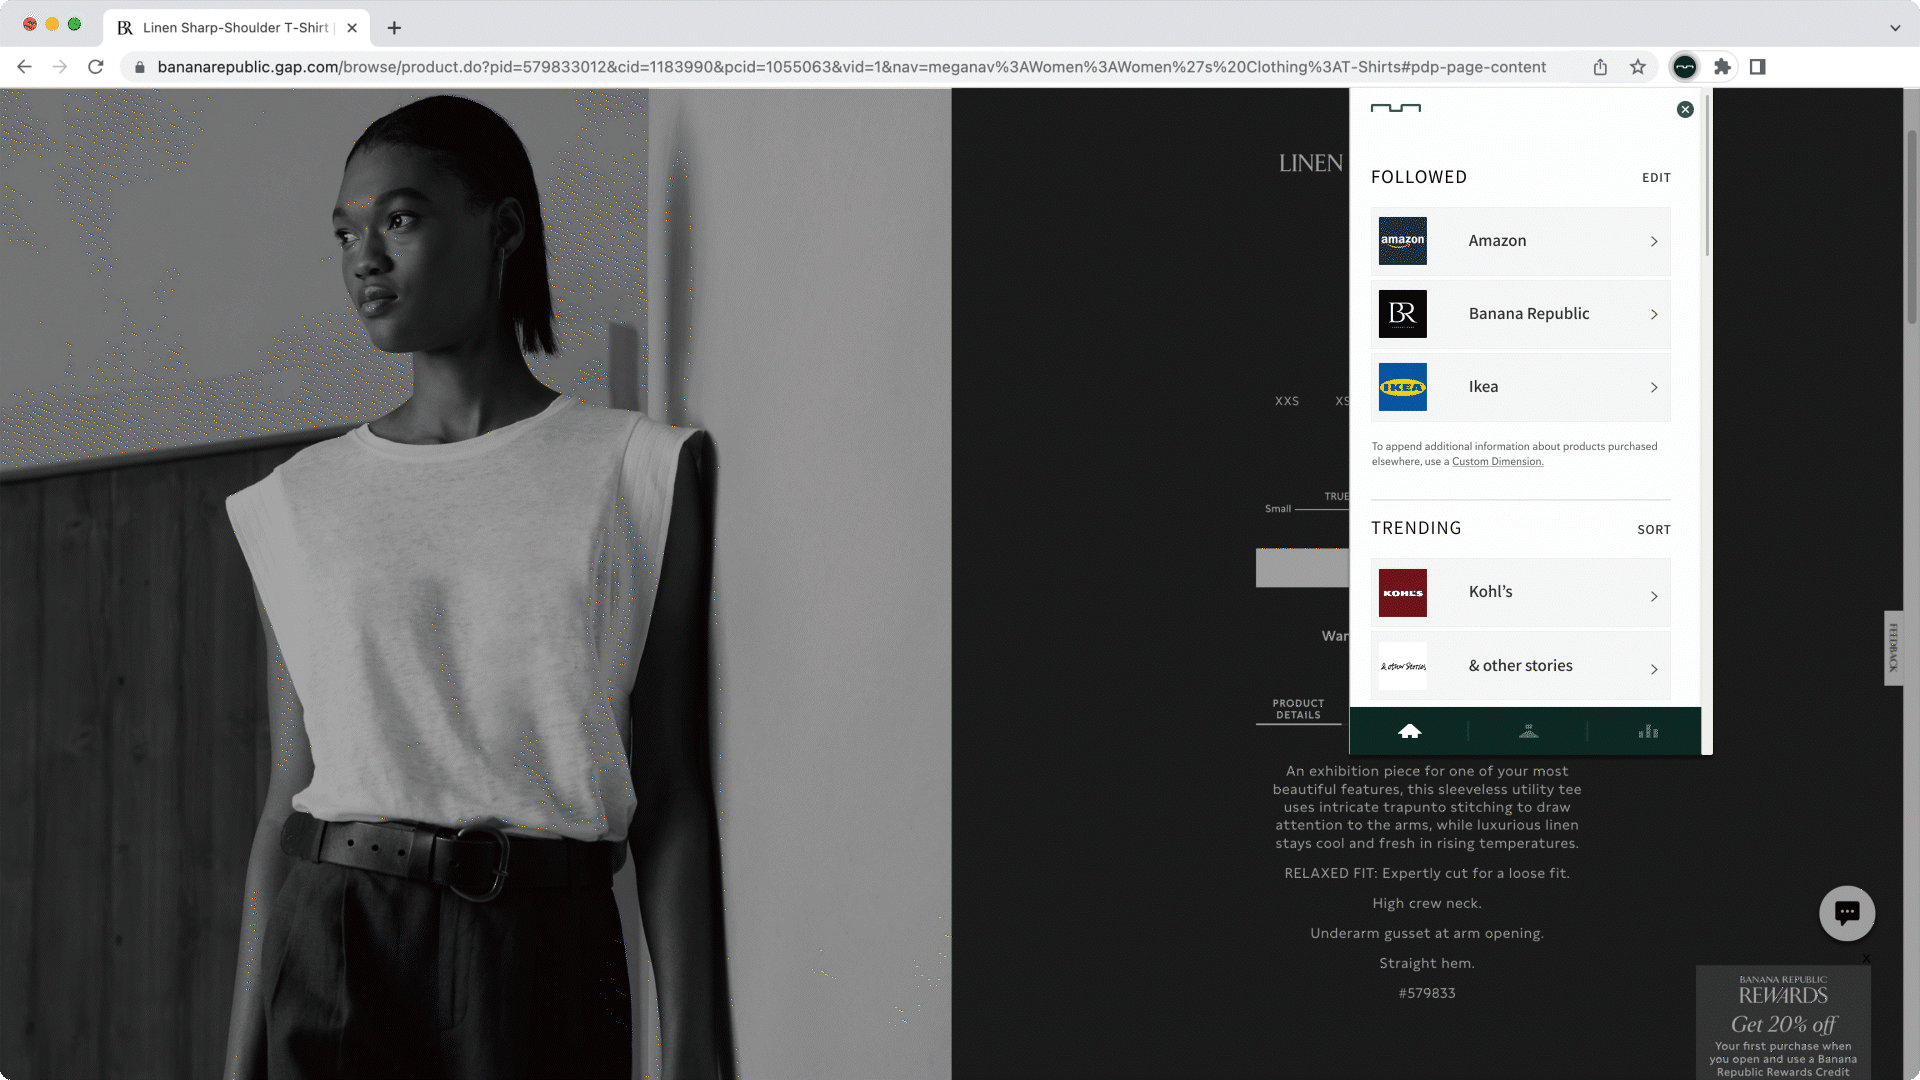This screenshot has height=1080, width=1920.
Task: Click the extension icon in Chrome toolbar
Action: tap(1685, 67)
